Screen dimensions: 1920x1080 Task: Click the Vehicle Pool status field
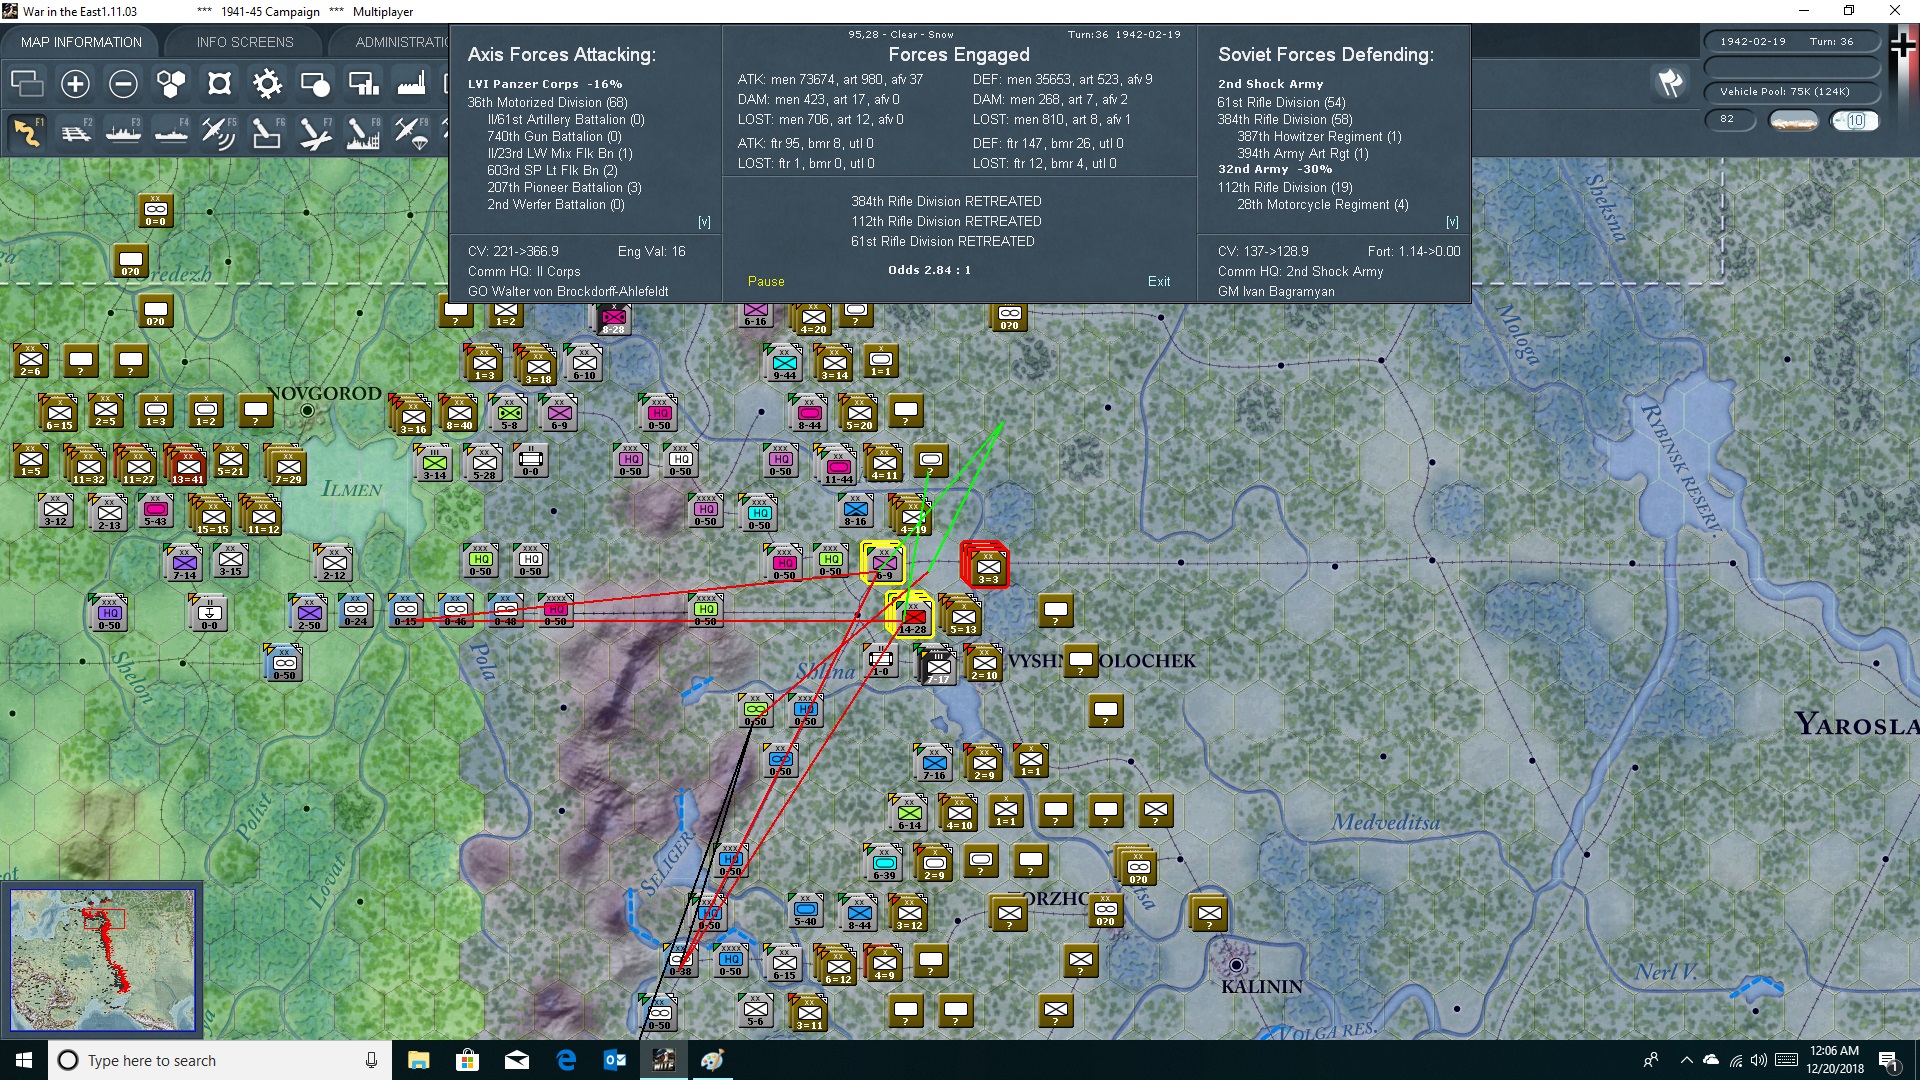[1792, 92]
